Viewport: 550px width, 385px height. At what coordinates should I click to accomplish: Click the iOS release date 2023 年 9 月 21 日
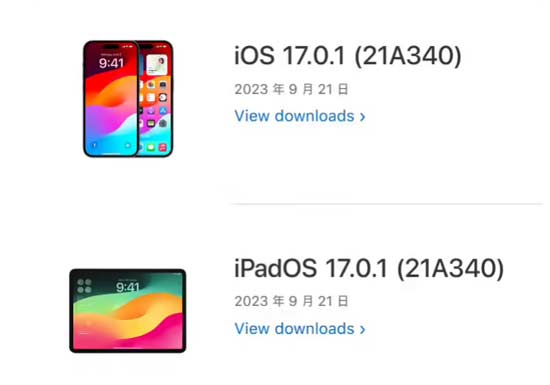291,89
